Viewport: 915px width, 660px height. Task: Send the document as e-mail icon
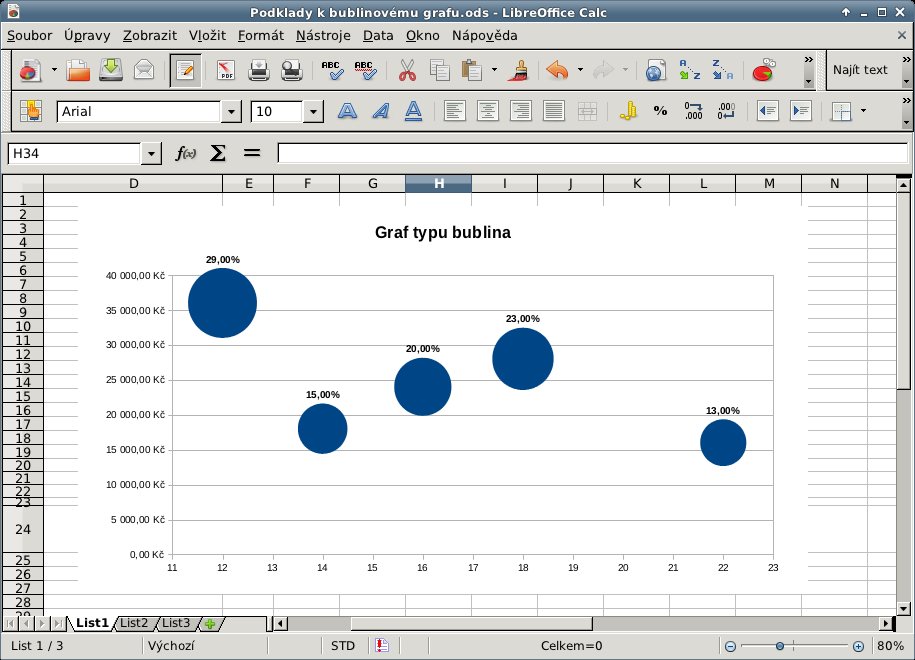point(144,71)
